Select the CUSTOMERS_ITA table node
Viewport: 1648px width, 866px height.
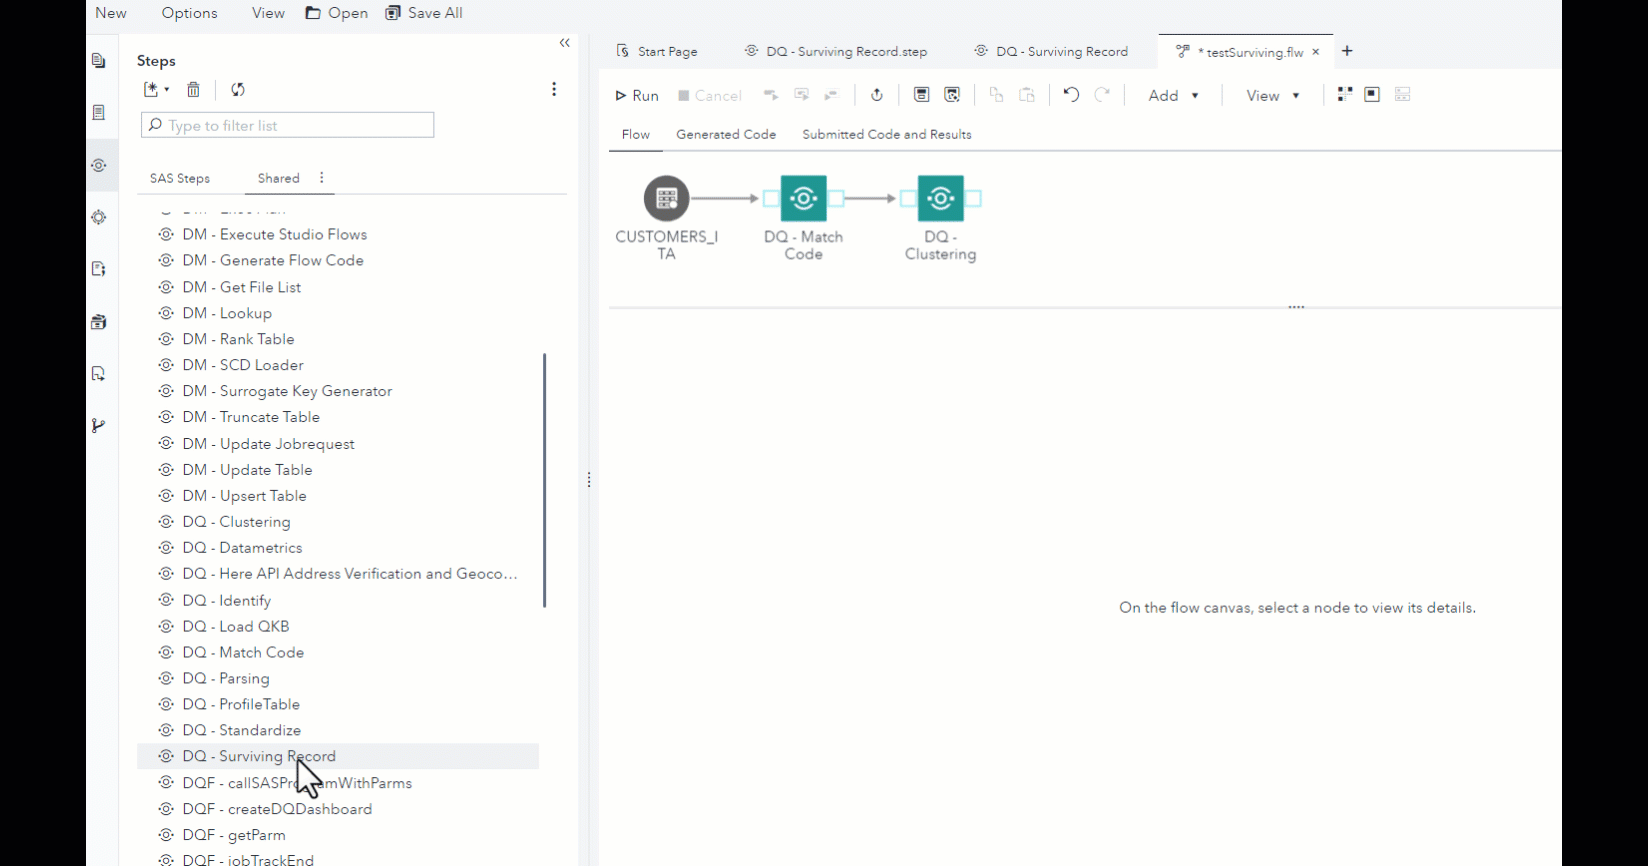(667, 198)
